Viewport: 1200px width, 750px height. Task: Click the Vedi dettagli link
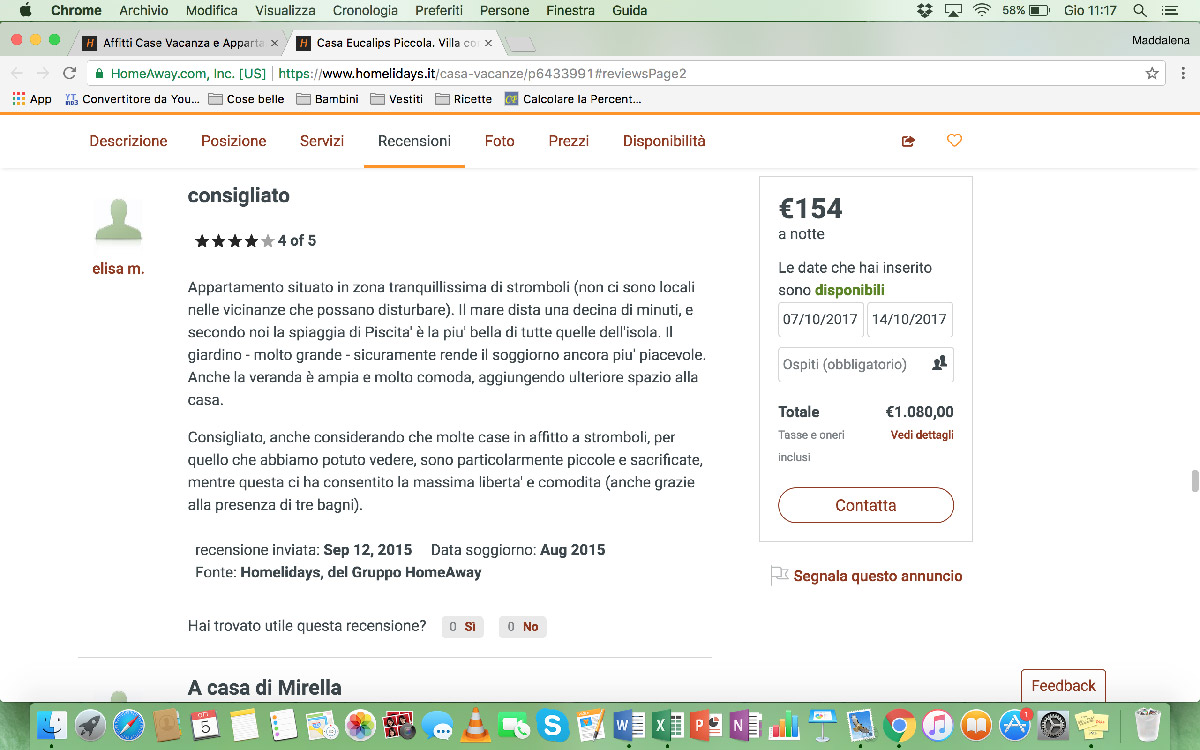point(921,435)
